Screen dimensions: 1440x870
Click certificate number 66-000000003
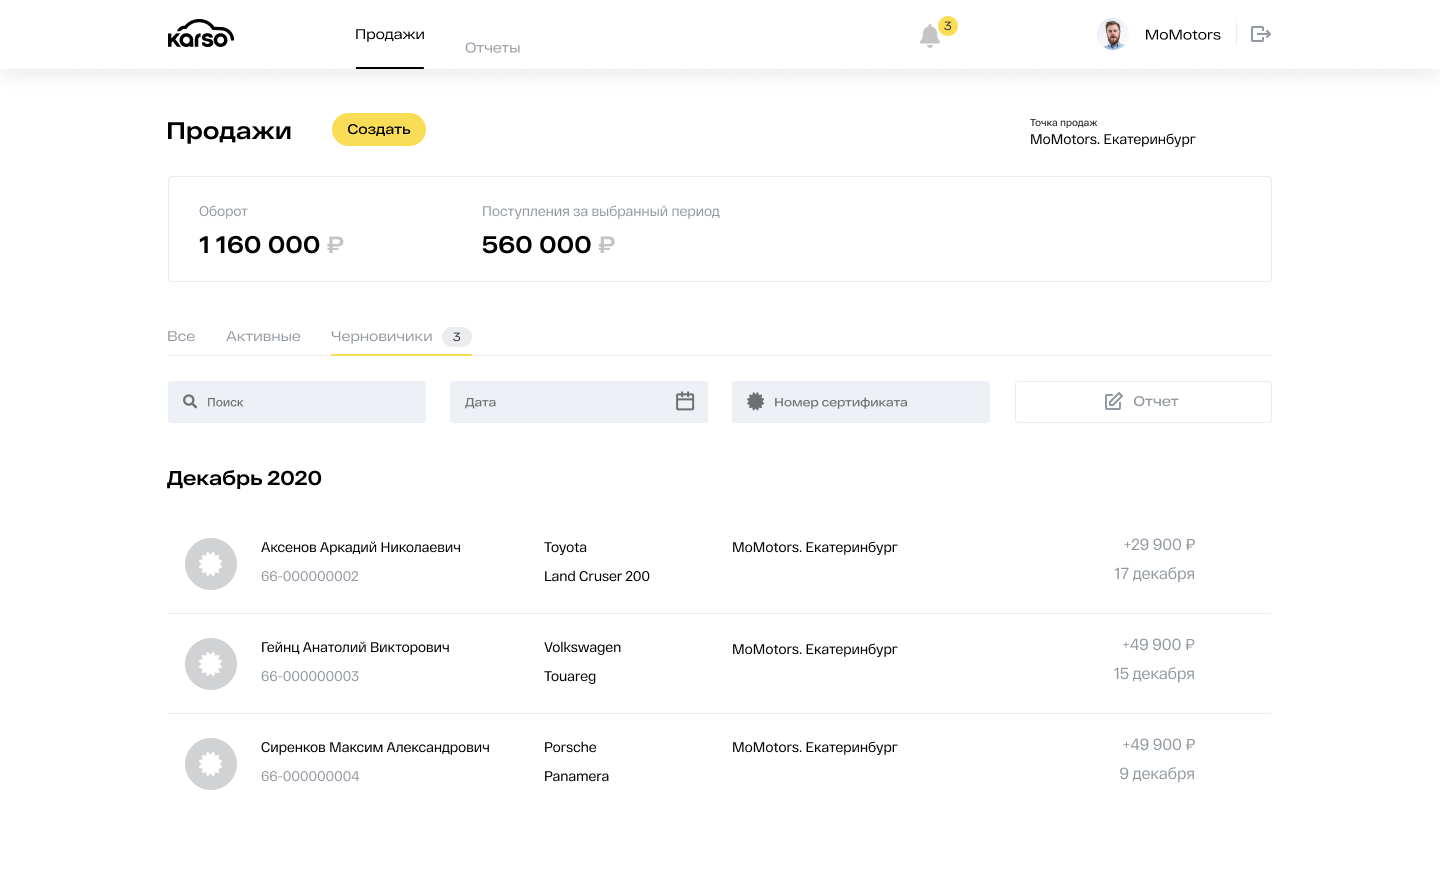pyautogui.click(x=310, y=676)
